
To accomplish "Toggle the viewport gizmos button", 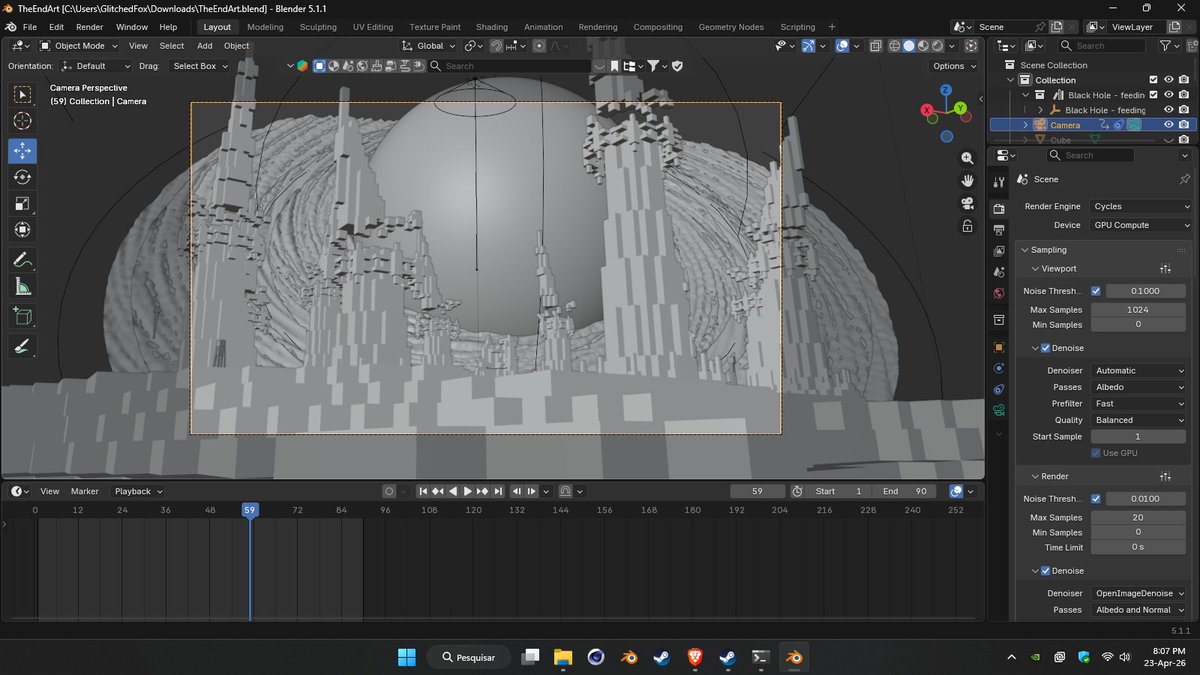I will coord(808,46).
